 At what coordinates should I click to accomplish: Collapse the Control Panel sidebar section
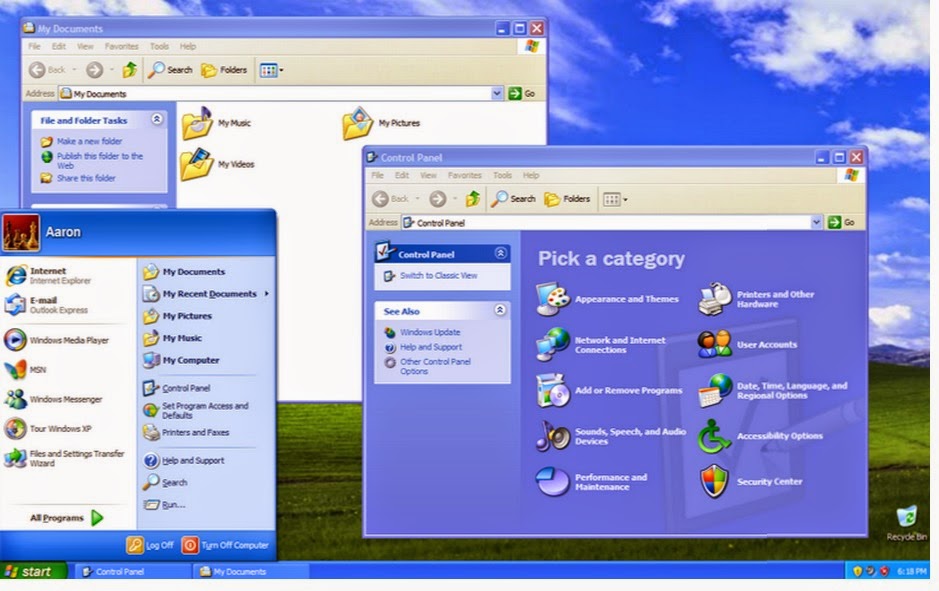coord(501,253)
